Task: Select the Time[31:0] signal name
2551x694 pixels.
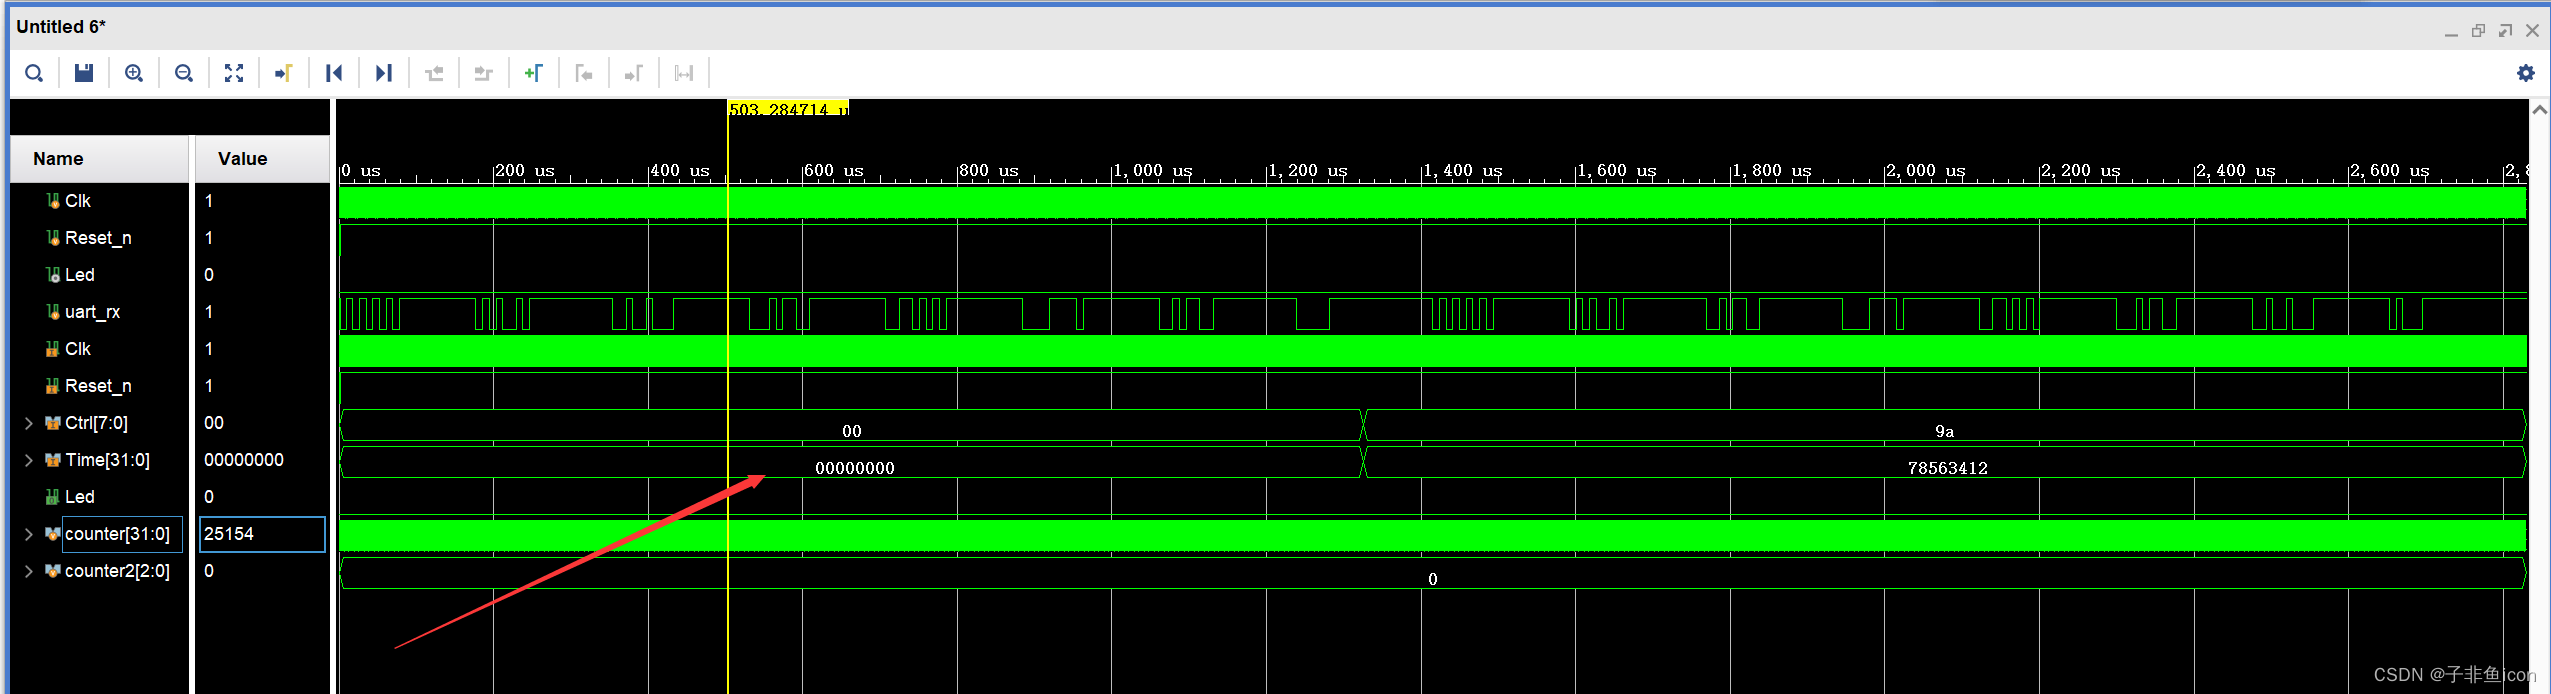Action: [107, 460]
